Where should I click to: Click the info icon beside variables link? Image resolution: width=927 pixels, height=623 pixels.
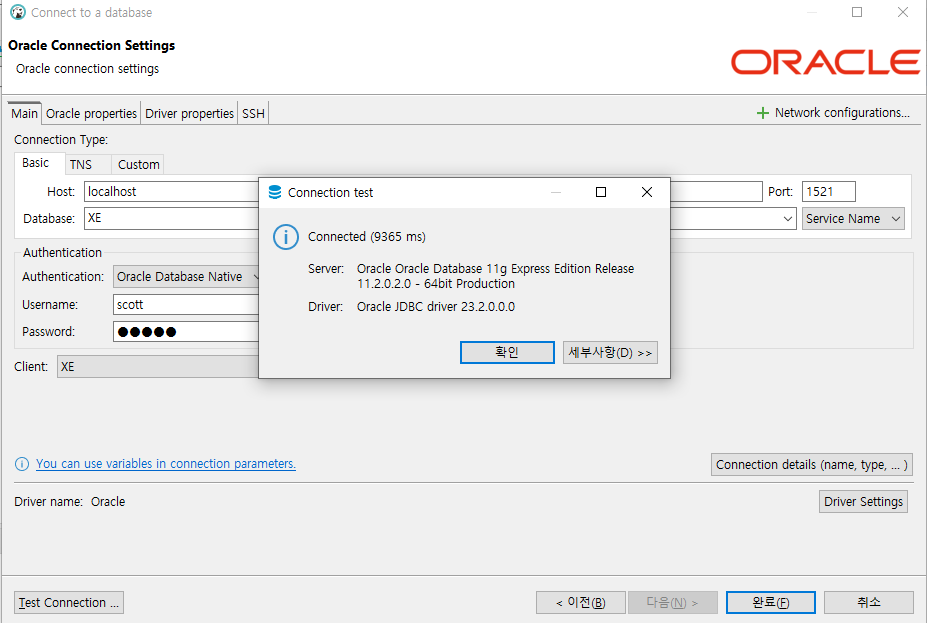22,464
